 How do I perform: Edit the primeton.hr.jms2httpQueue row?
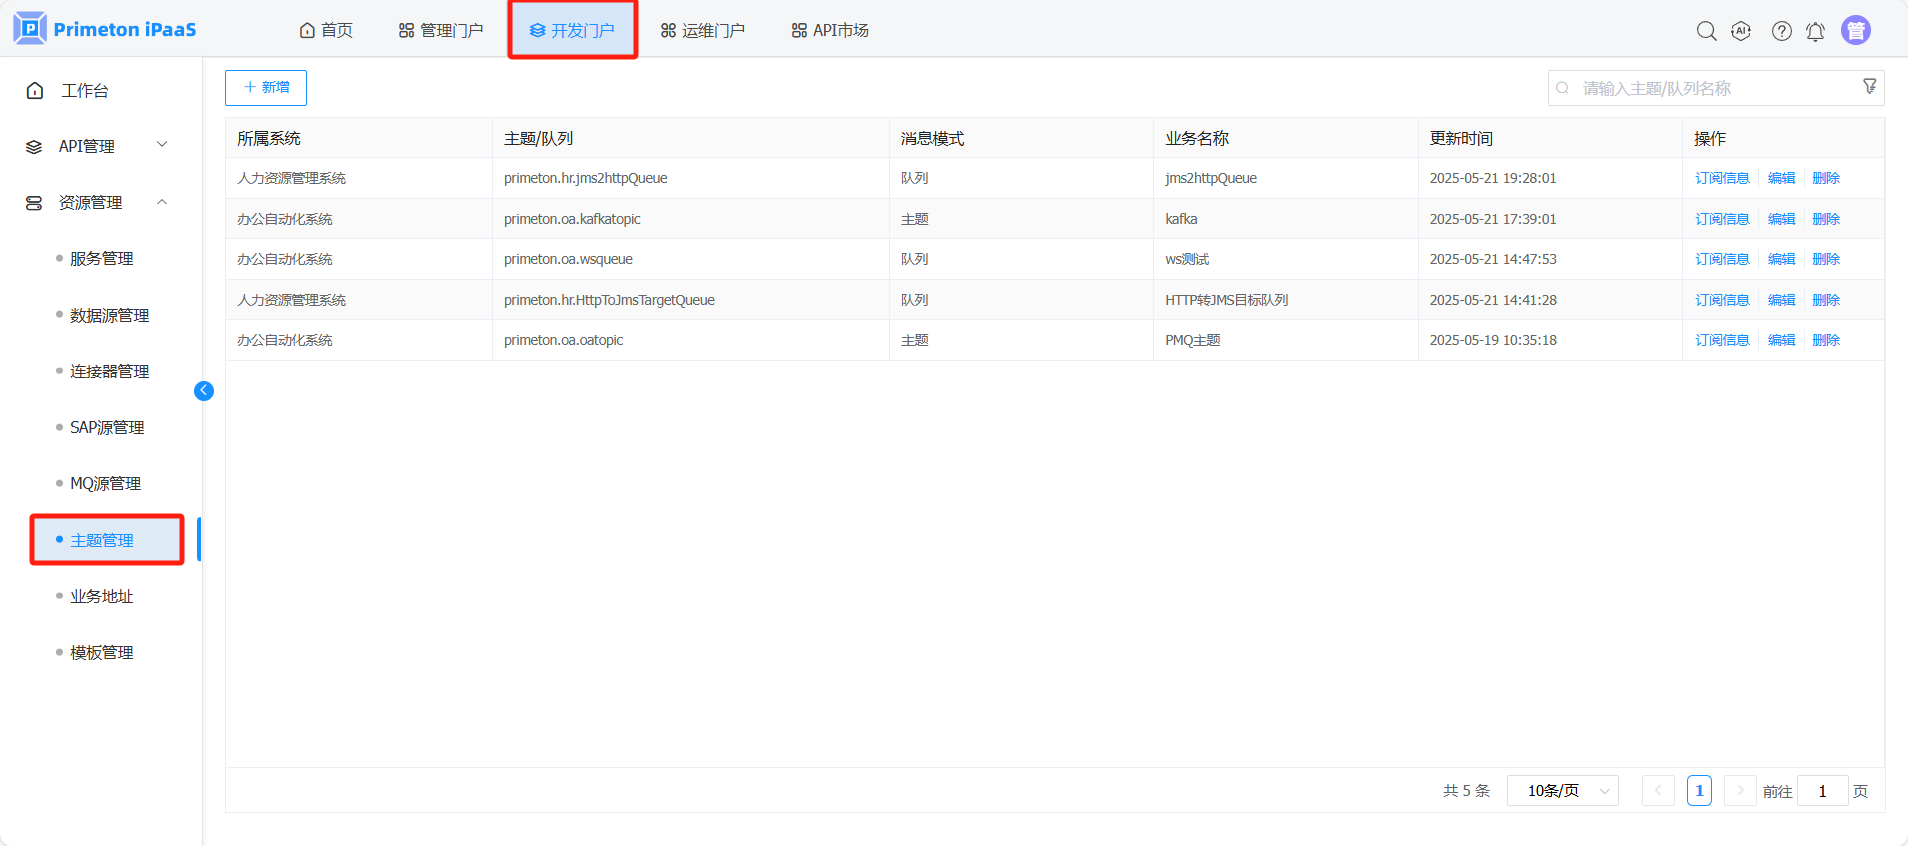click(1781, 178)
